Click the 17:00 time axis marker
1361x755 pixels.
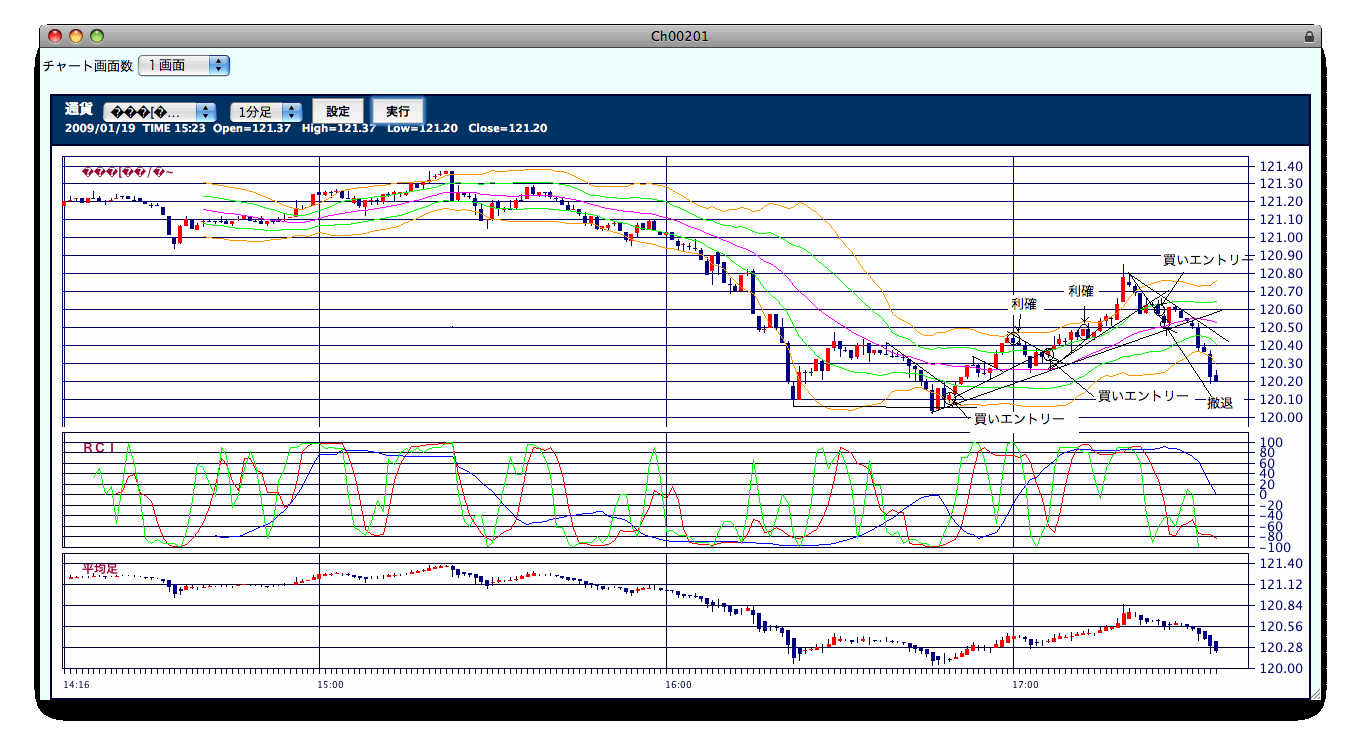point(1025,685)
